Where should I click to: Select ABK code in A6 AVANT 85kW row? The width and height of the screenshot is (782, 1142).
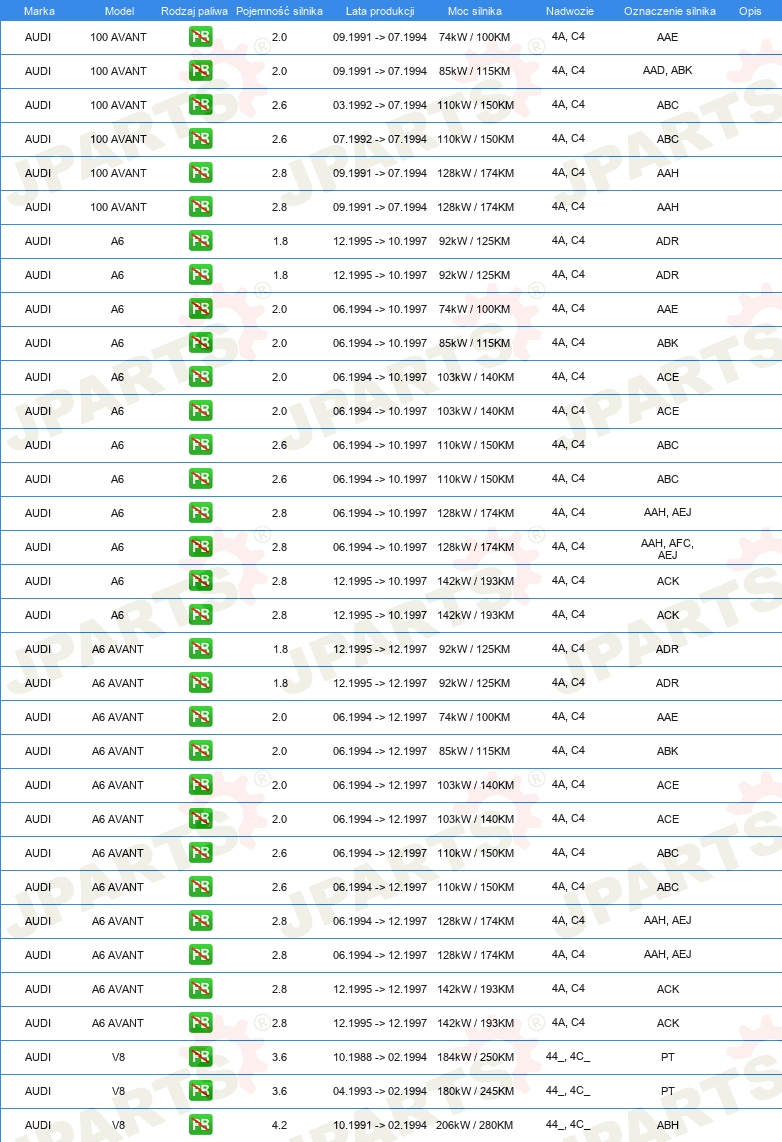coord(668,751)
